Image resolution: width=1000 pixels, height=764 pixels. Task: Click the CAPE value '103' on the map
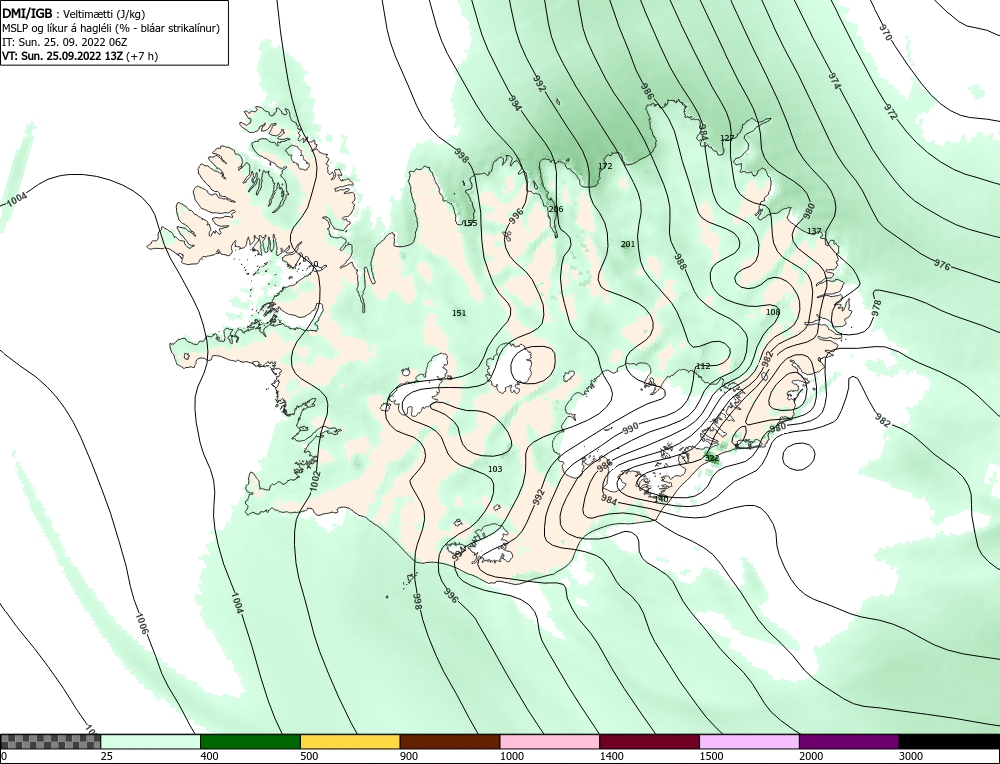495,469
